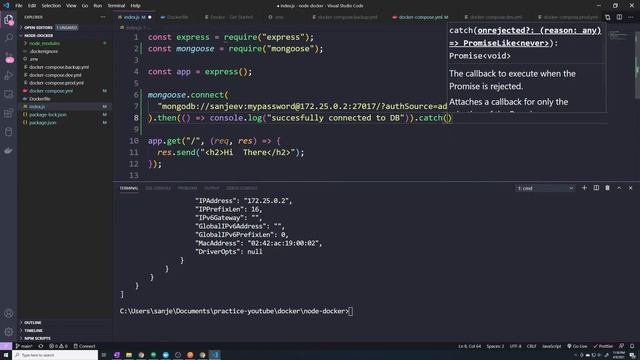The height and width of the screenshot is (360, 640).
Task: Select the Problems tab in bottom panel
Action: [187, 188]
